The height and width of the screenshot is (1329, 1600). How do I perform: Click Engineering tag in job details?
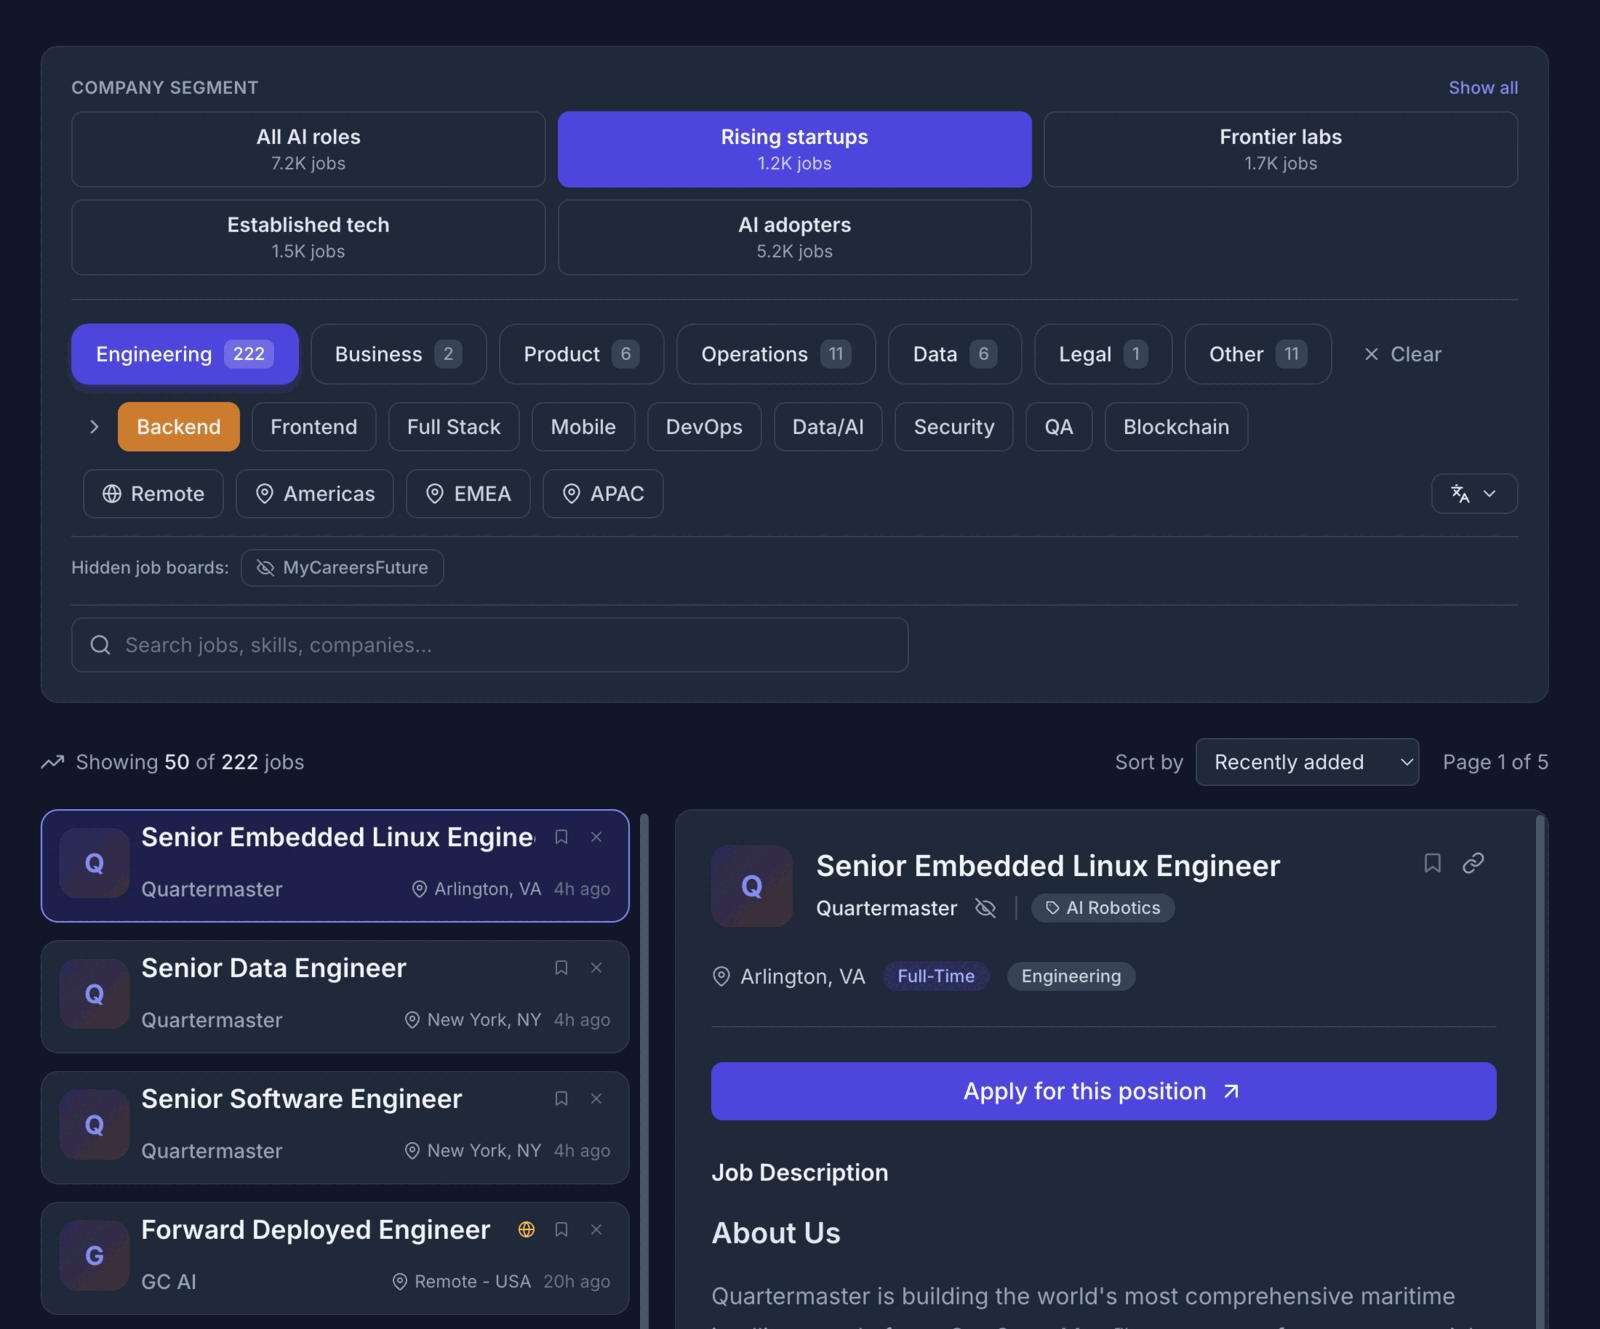[1071, 976]
